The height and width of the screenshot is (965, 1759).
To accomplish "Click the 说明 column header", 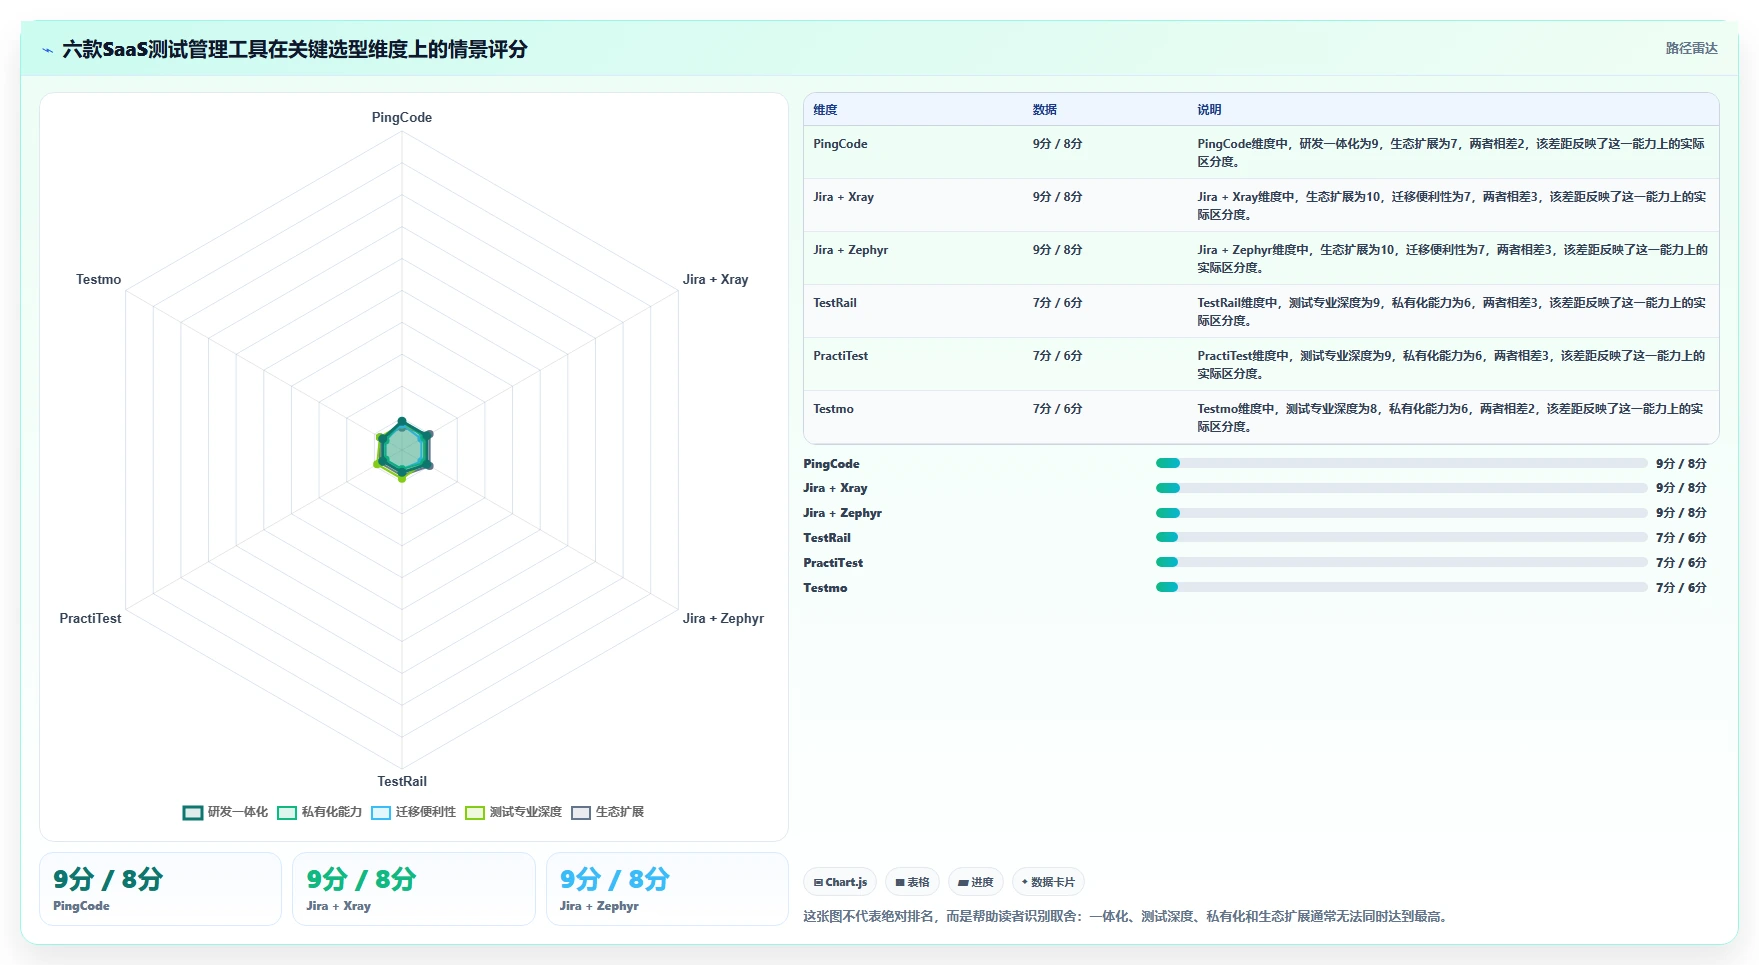I will pyautogui.click(x=1209, y=110).
